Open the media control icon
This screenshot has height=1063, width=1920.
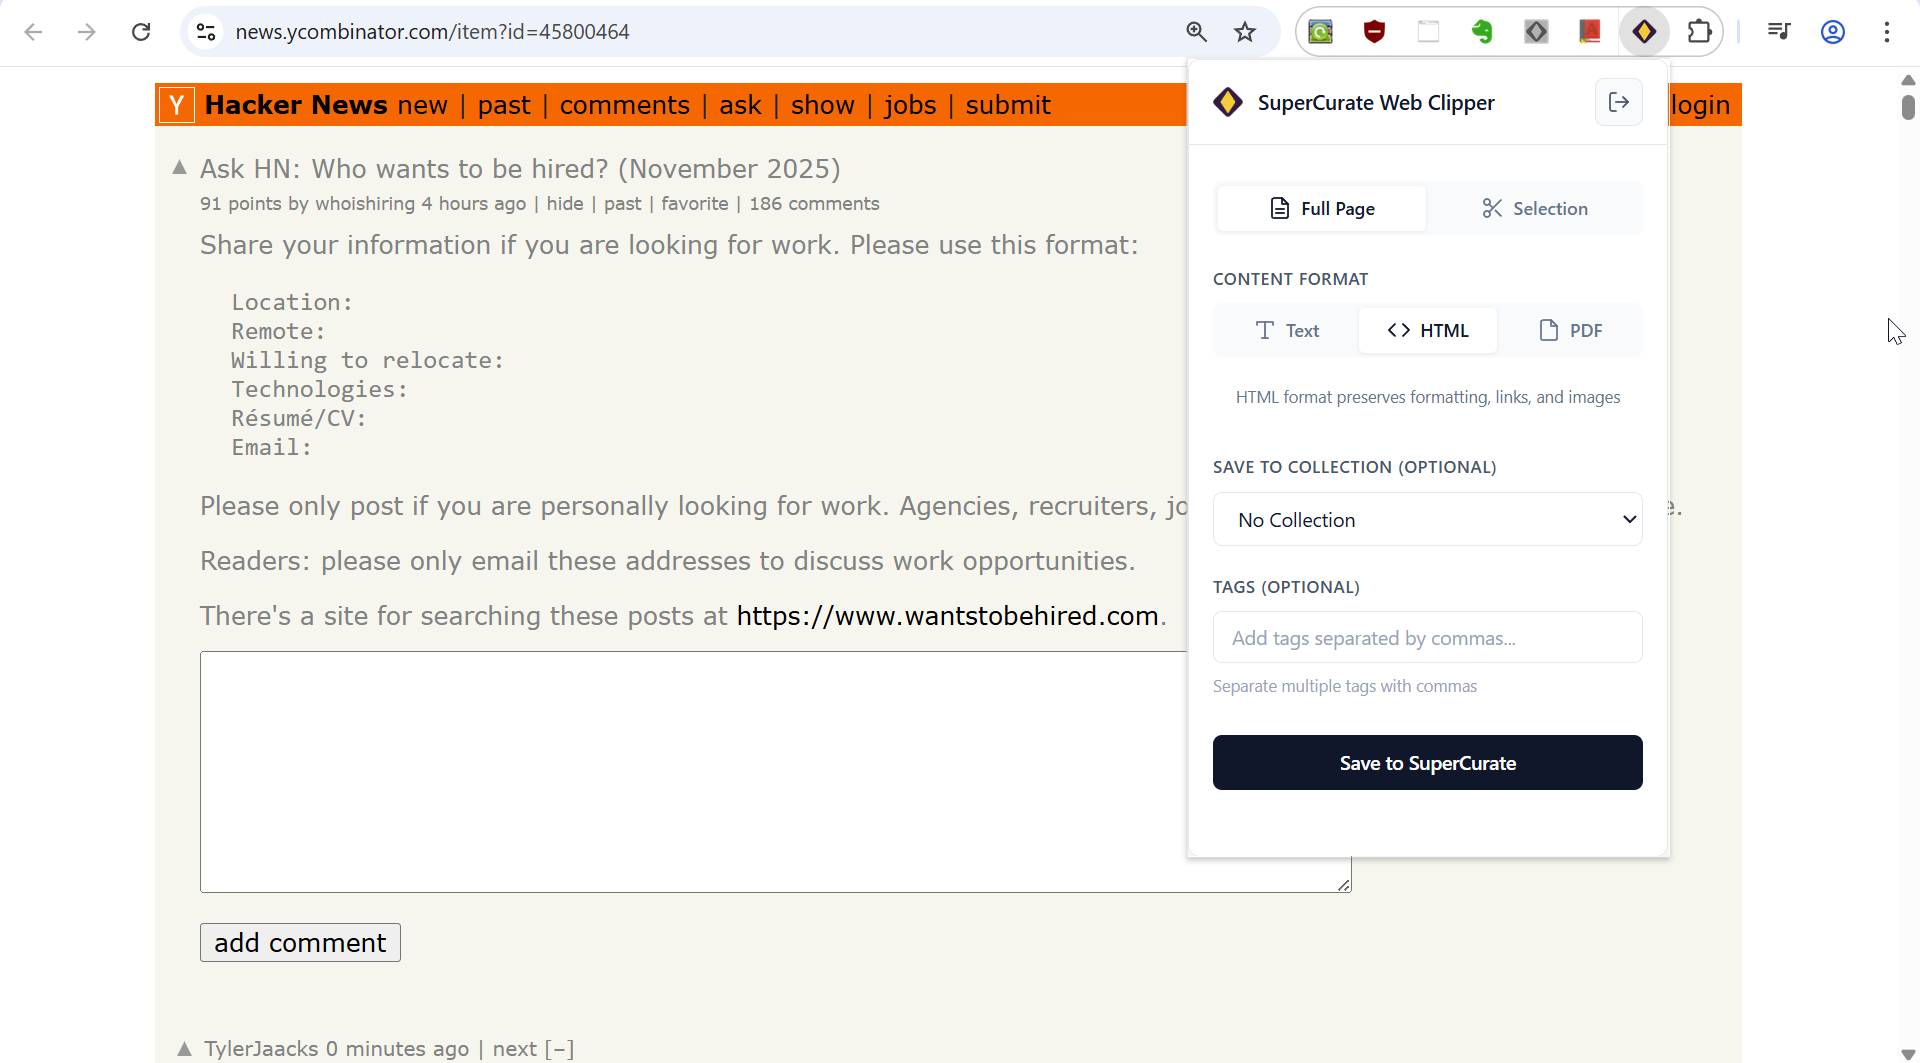tap(1779, 32)
